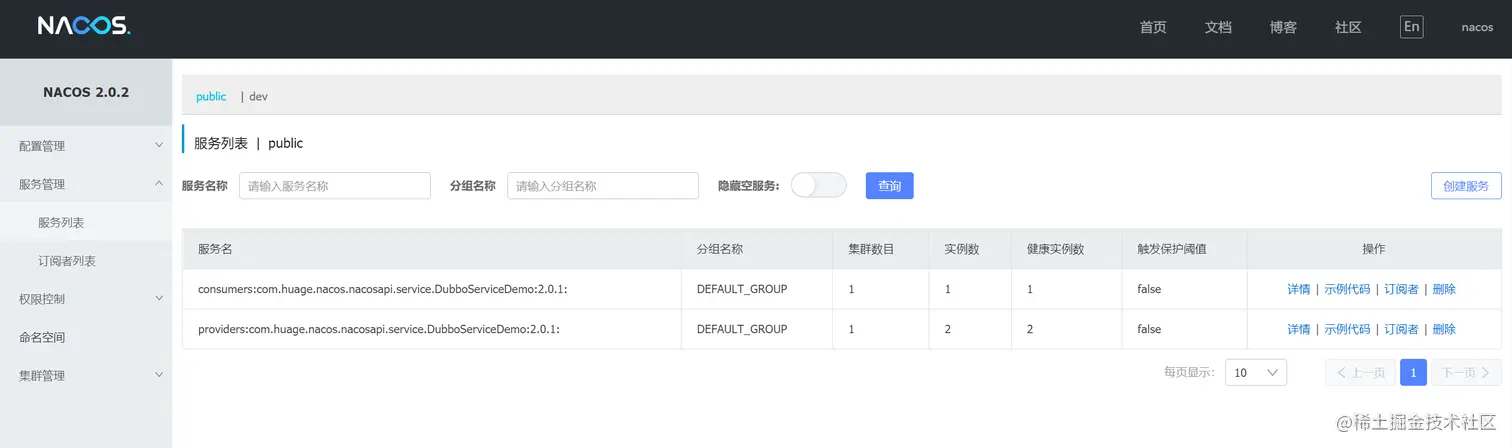Open 命名空间 in the sidebar
The height and width of the screenshot is (448, 1512).
coord(42,338)
